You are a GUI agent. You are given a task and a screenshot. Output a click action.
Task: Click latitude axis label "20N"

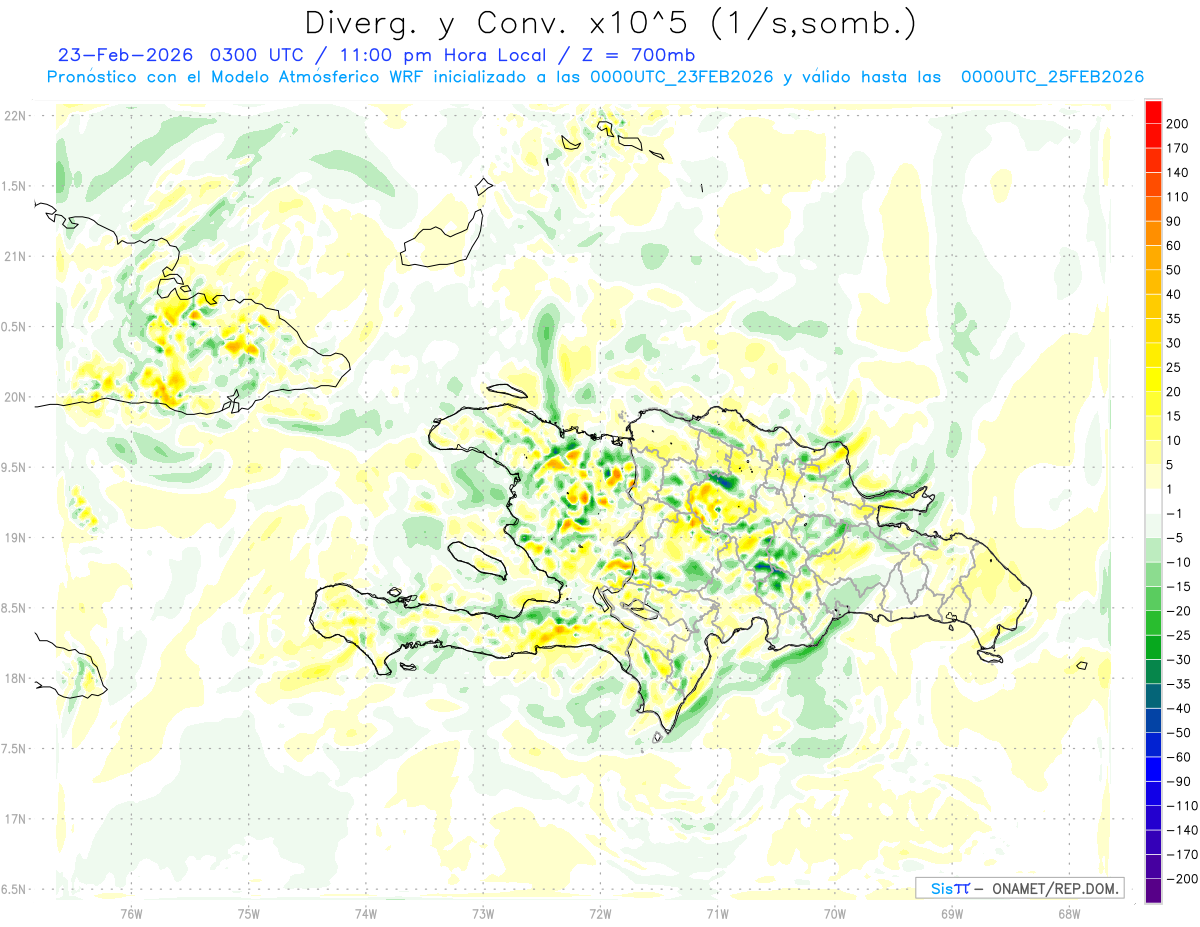click(15, 397)
